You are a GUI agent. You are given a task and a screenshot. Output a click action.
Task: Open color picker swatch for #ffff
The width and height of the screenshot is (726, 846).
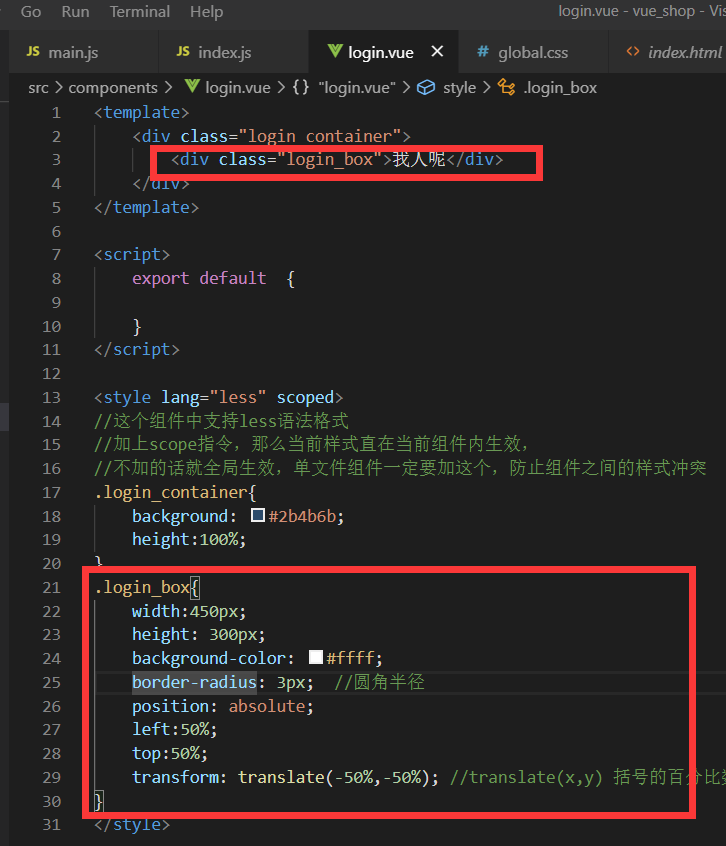click(x=316, y=657)
